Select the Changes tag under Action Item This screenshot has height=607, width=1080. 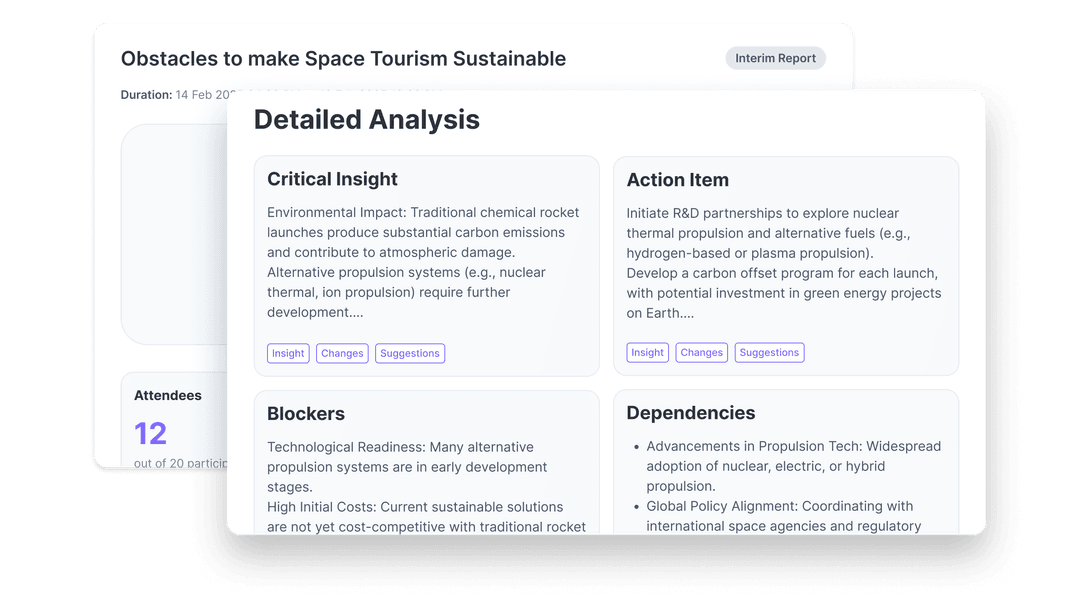[701, 352]
